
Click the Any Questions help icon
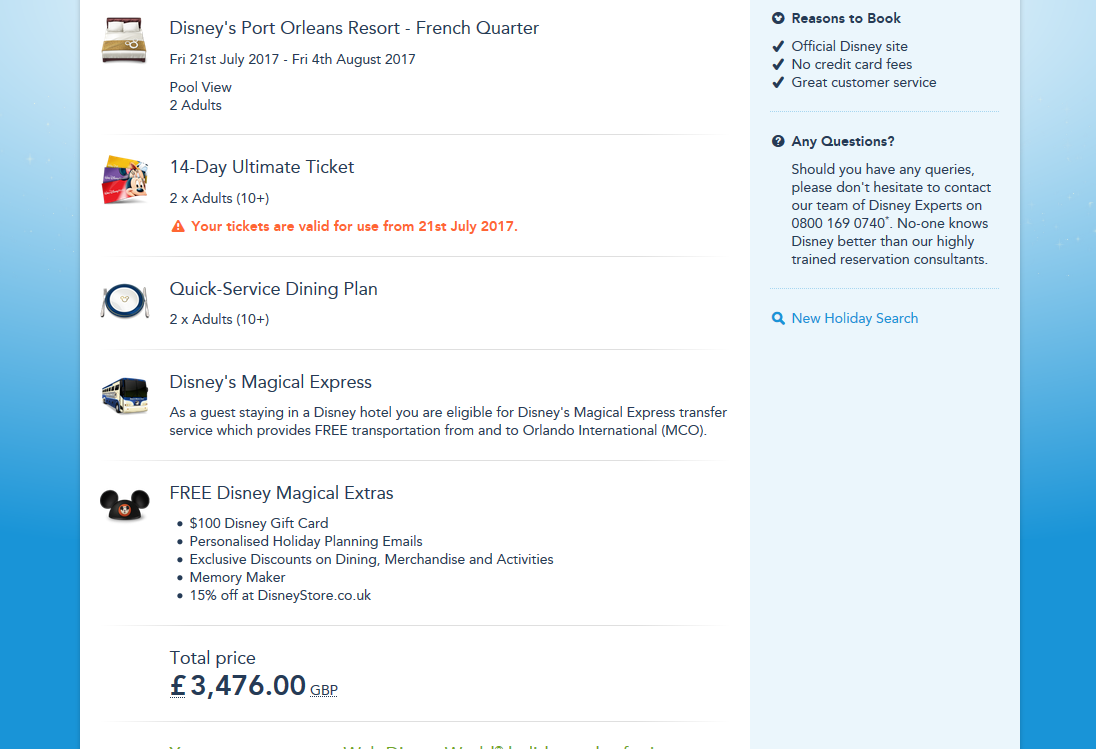click(778, 142)
